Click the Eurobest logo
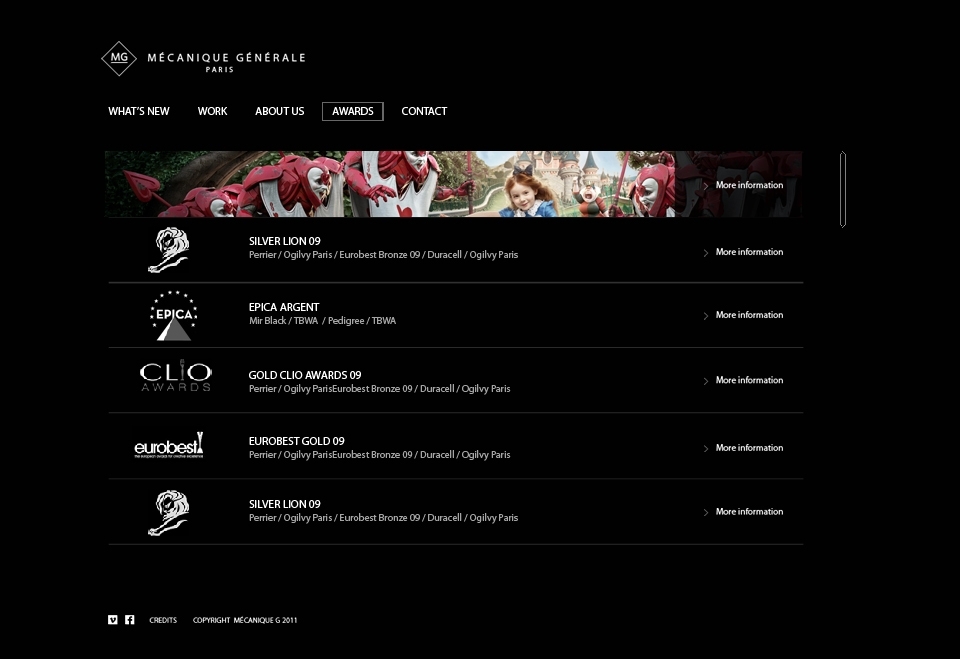This screenshot has width=960, height=659. tap(169, 445)
